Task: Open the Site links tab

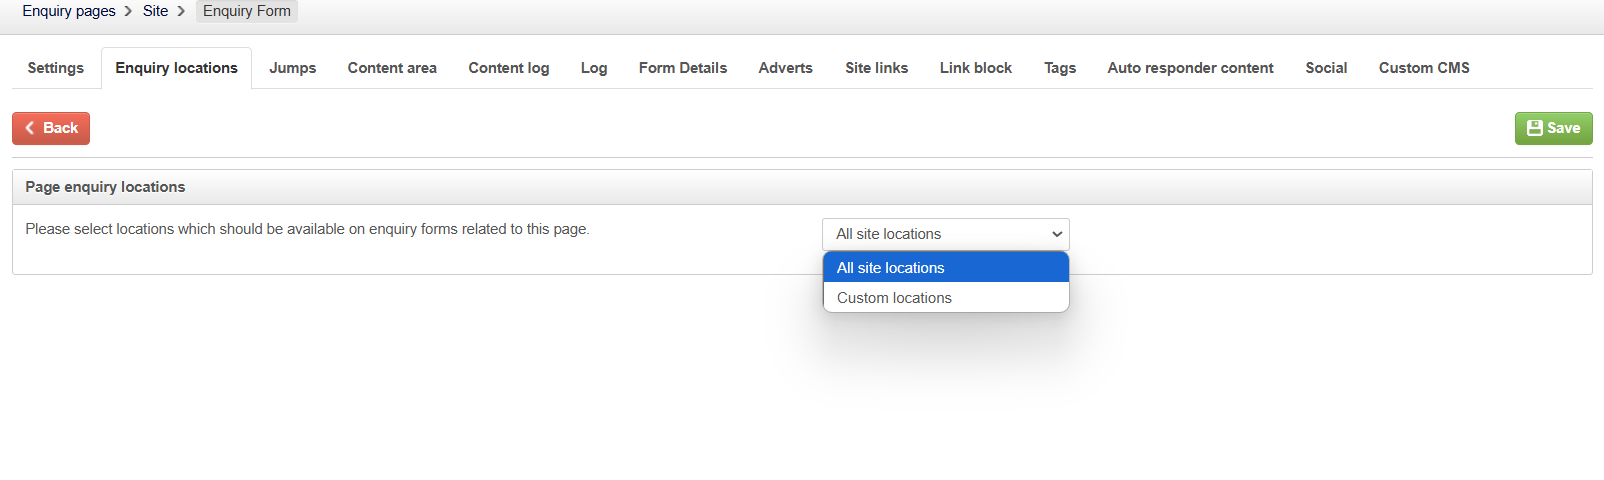Action: [x=876, y=68]
